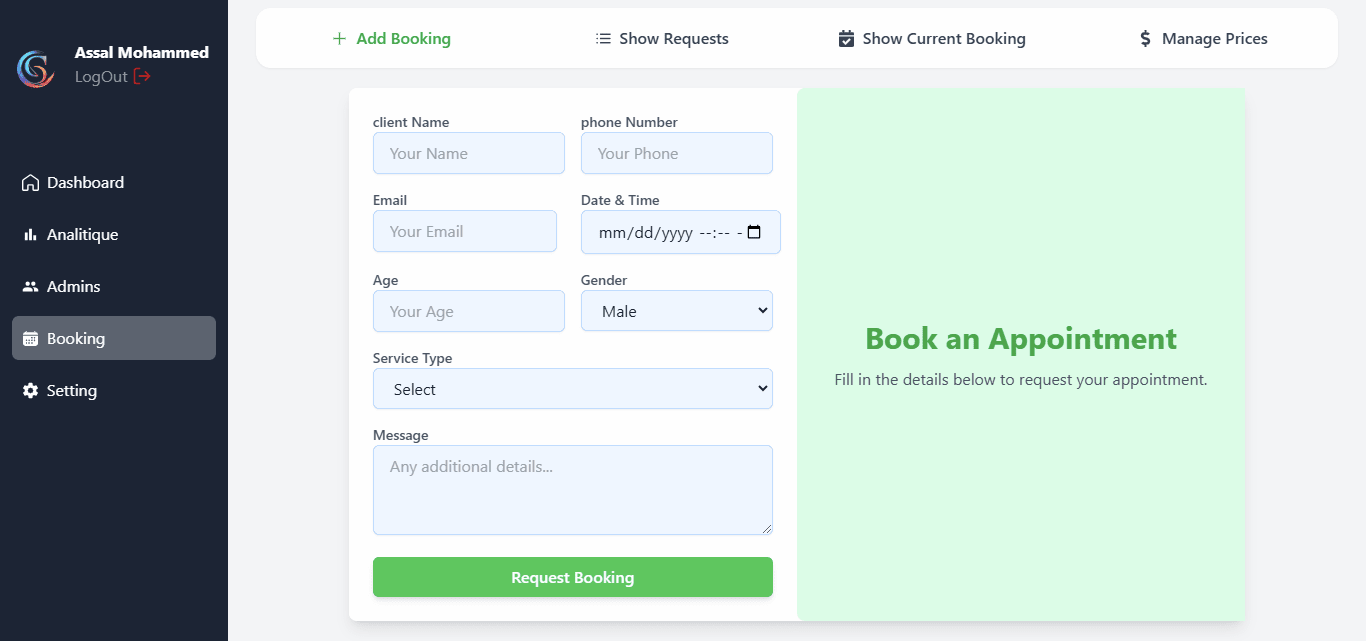Click the Show Requests list icon
The height and width of the screenshot is (641, 1366).
[603, 39]
